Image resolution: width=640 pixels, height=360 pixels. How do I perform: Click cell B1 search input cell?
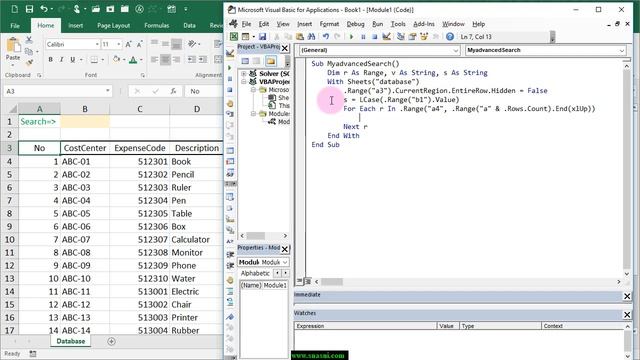85,121
